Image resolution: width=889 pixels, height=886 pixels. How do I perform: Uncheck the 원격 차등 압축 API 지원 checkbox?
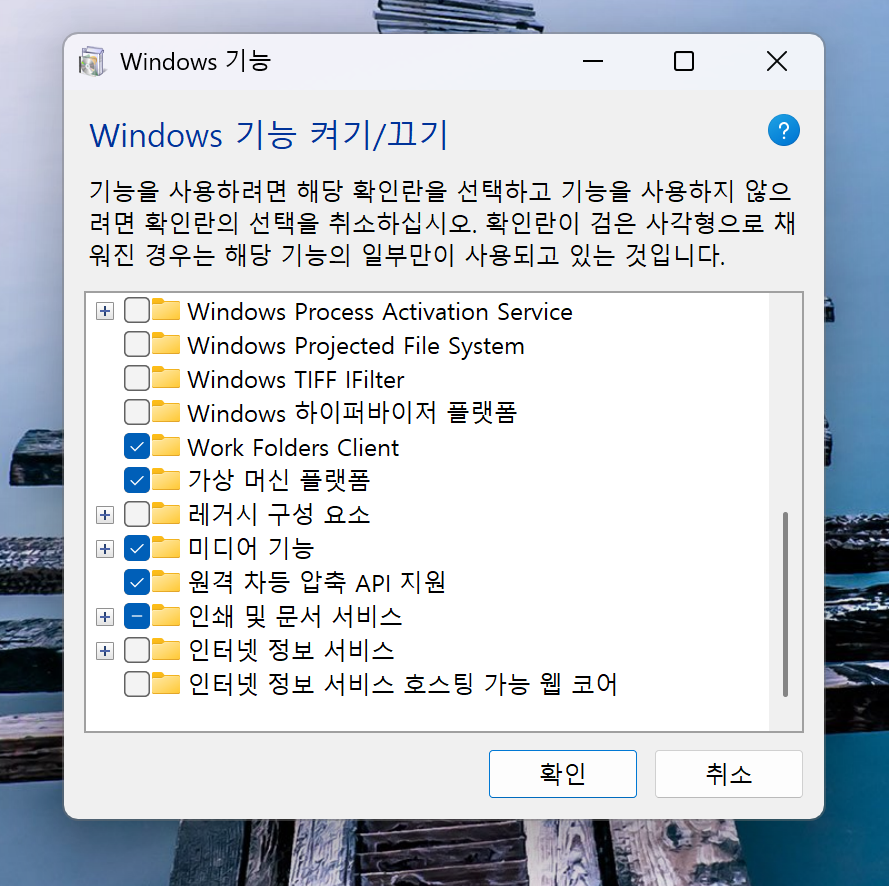coord(137,582)
